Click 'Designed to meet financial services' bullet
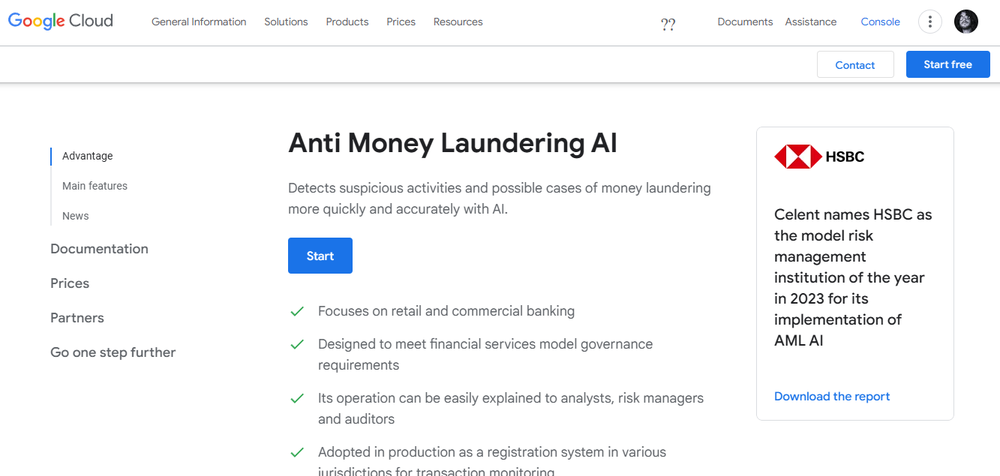Image resolution: width=1000 pixels, height=476 pixels. 485,355
